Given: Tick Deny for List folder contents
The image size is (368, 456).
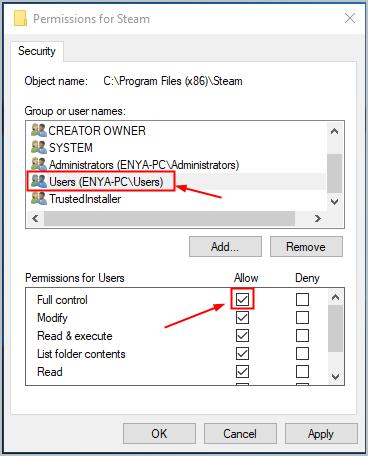Looking at the screenshot, I should 302,353.
